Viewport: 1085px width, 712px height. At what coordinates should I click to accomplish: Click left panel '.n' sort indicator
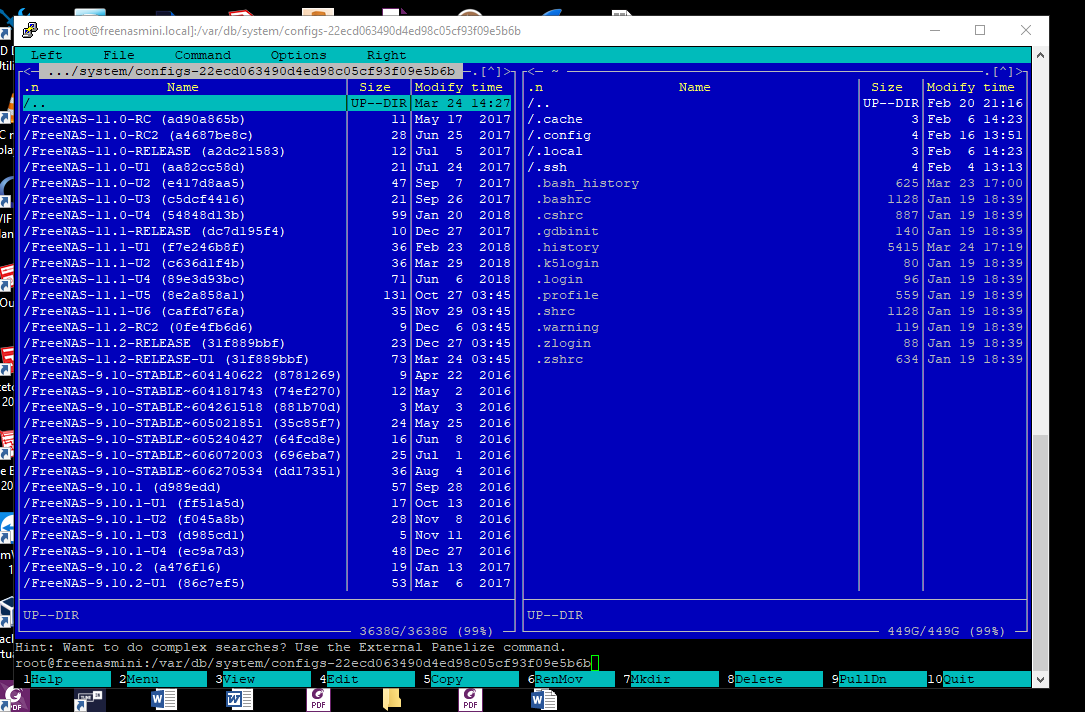coord(31,87)
